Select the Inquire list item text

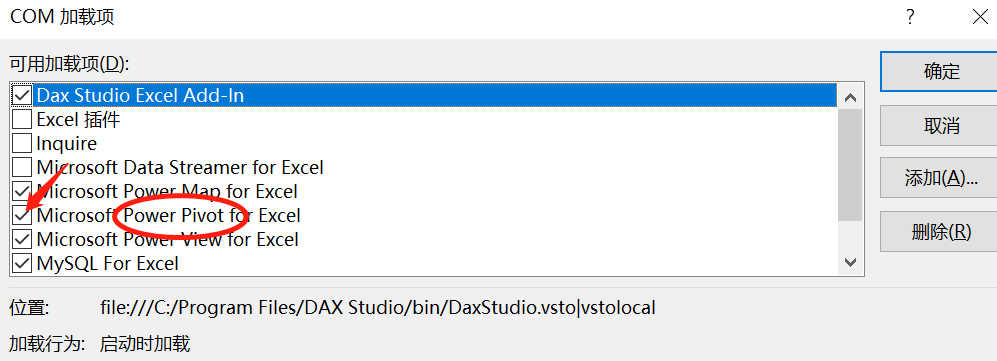click(67, 144)
